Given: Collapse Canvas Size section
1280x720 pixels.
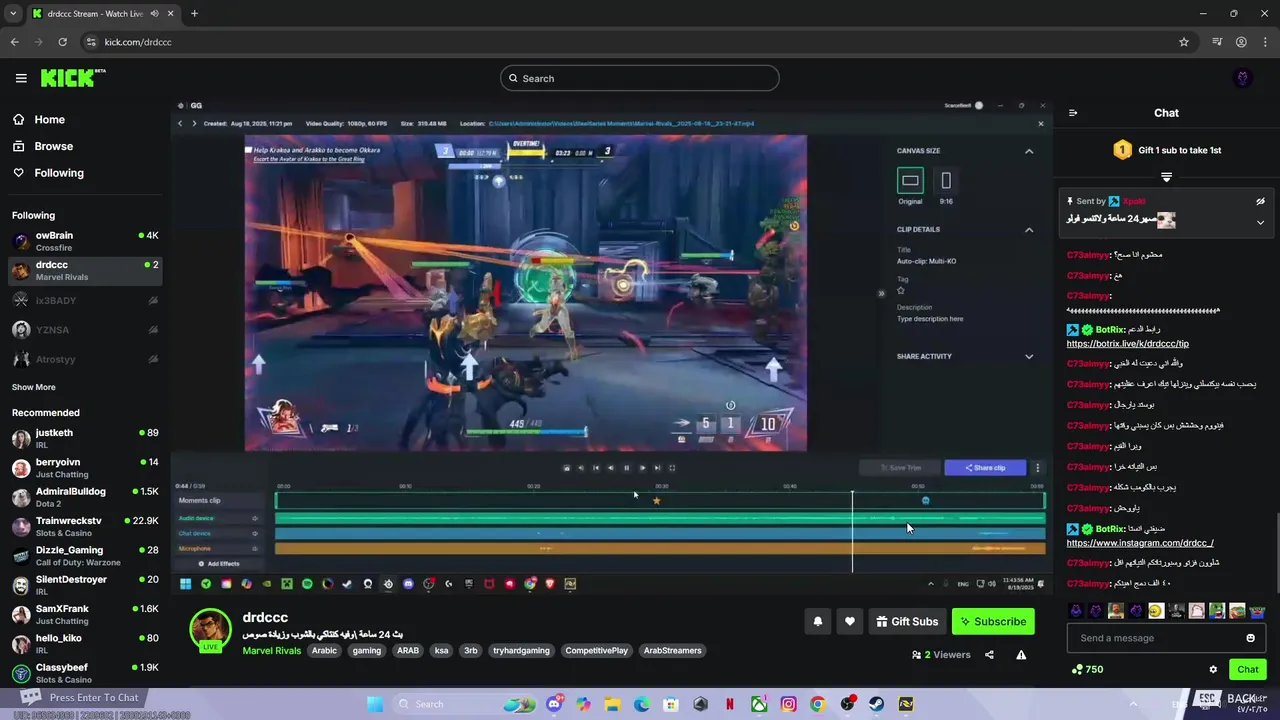Looking at the screenshot, I should click(1029, 151).
